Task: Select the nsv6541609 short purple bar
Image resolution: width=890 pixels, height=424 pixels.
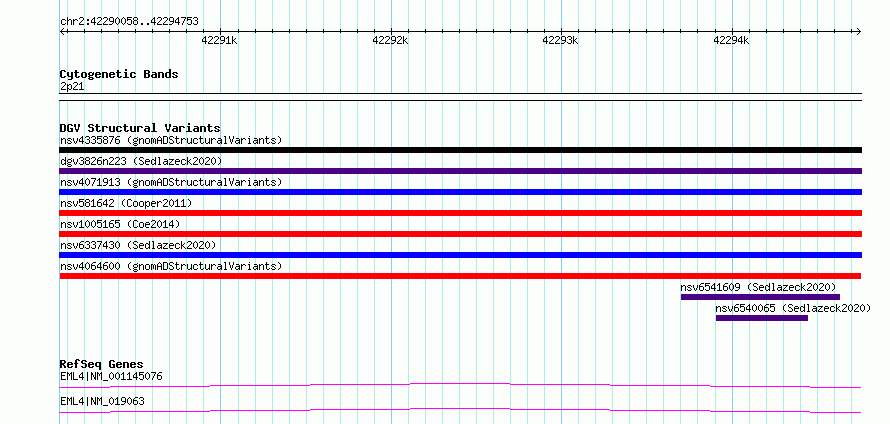Action: tap(760, 297)
